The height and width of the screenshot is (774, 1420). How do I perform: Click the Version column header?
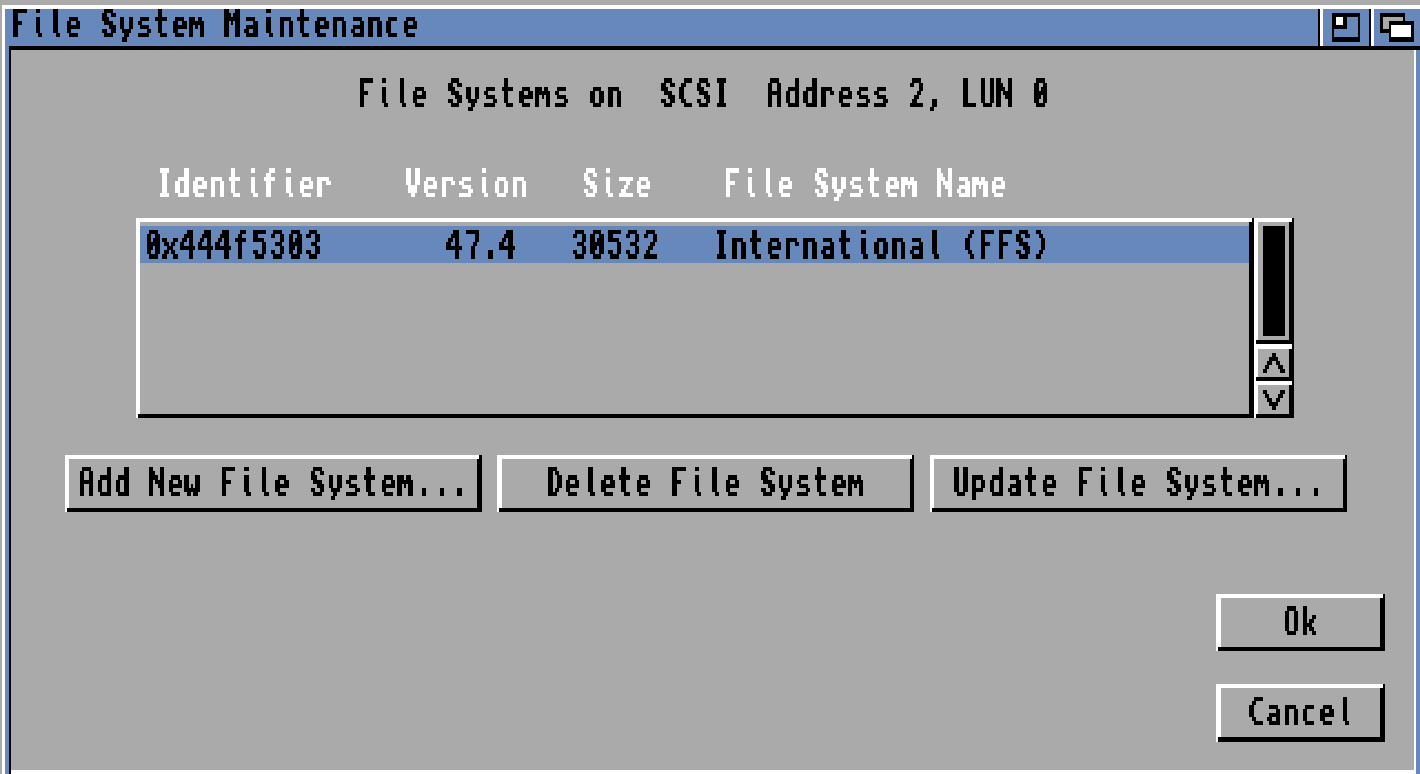[x=465, y=185]
